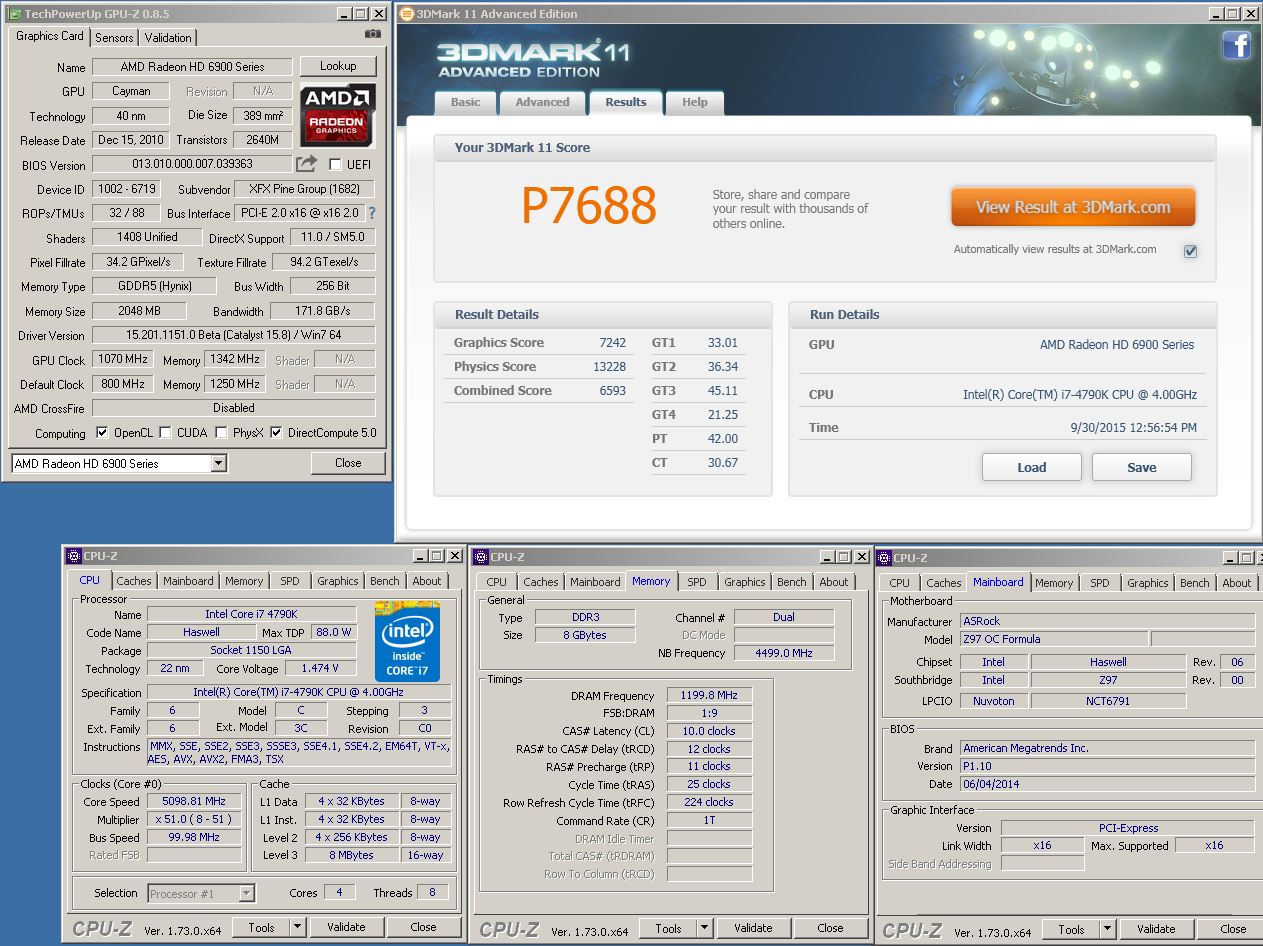
Task: Click the middle CPU-Z Memory window title icon
Action: tap(481, 557)
